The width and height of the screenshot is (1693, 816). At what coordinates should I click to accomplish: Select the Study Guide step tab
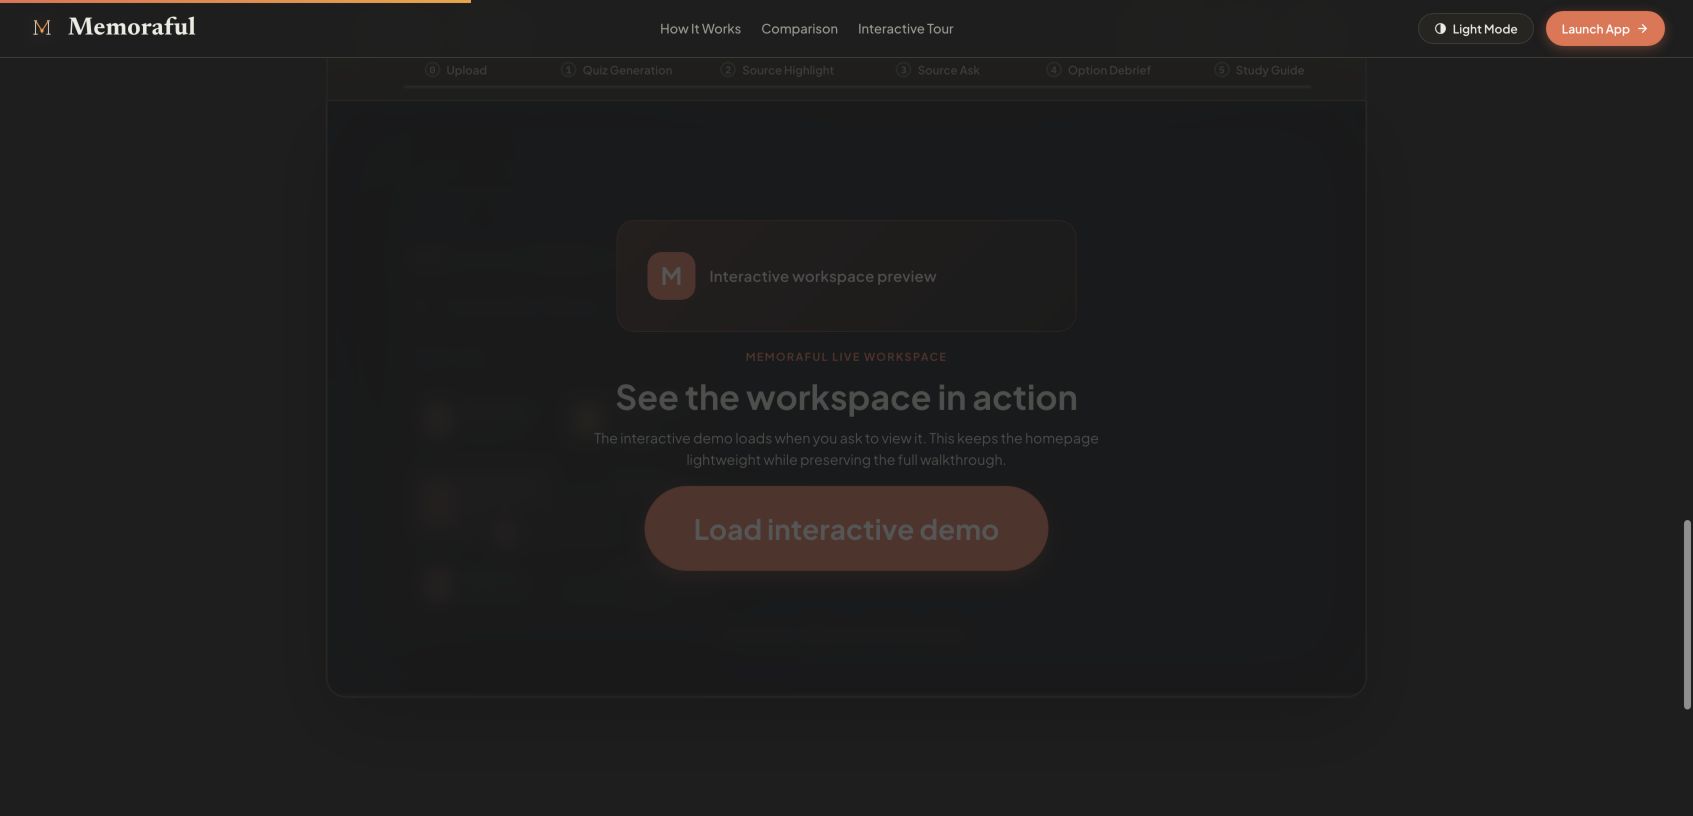tap(1259, 70)
